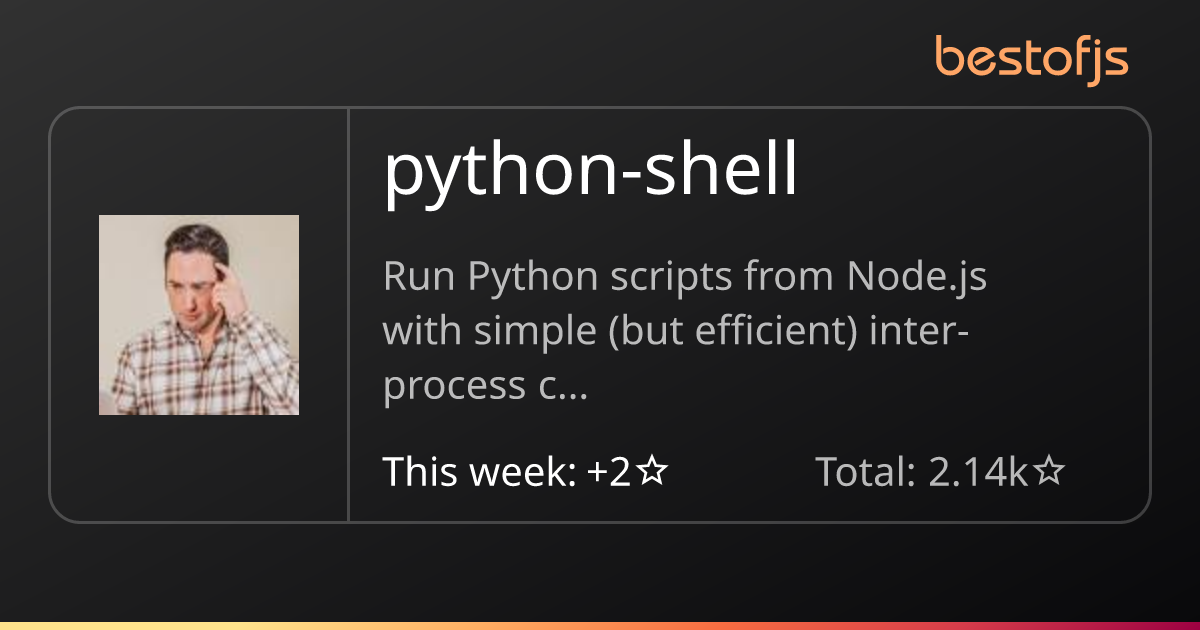Open the python-shell project title
Screen dimensions: 1200x630
pos(590,172)
